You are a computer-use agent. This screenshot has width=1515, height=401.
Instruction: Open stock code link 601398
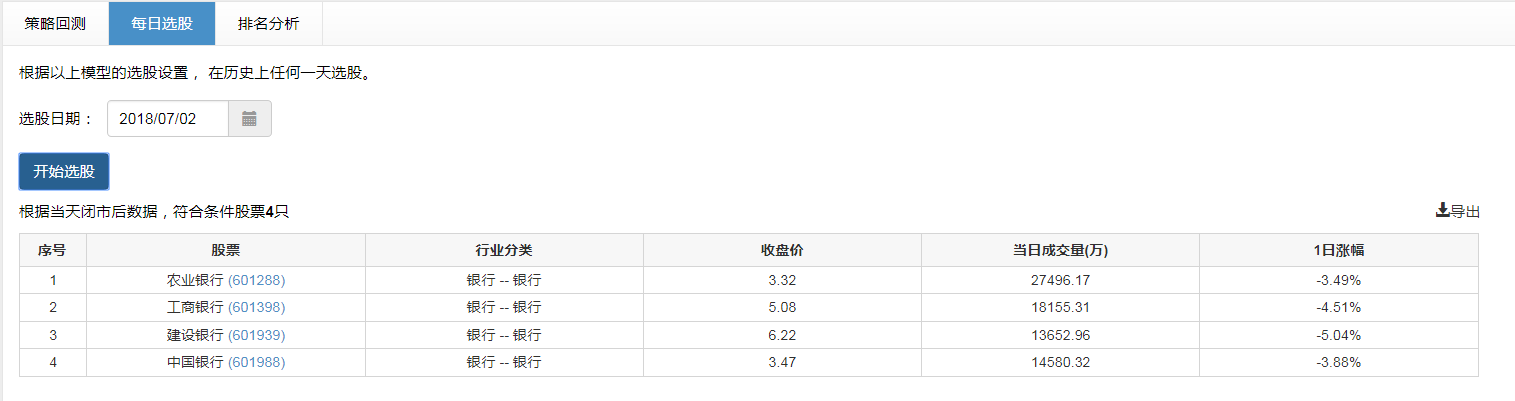click(257, 307)
